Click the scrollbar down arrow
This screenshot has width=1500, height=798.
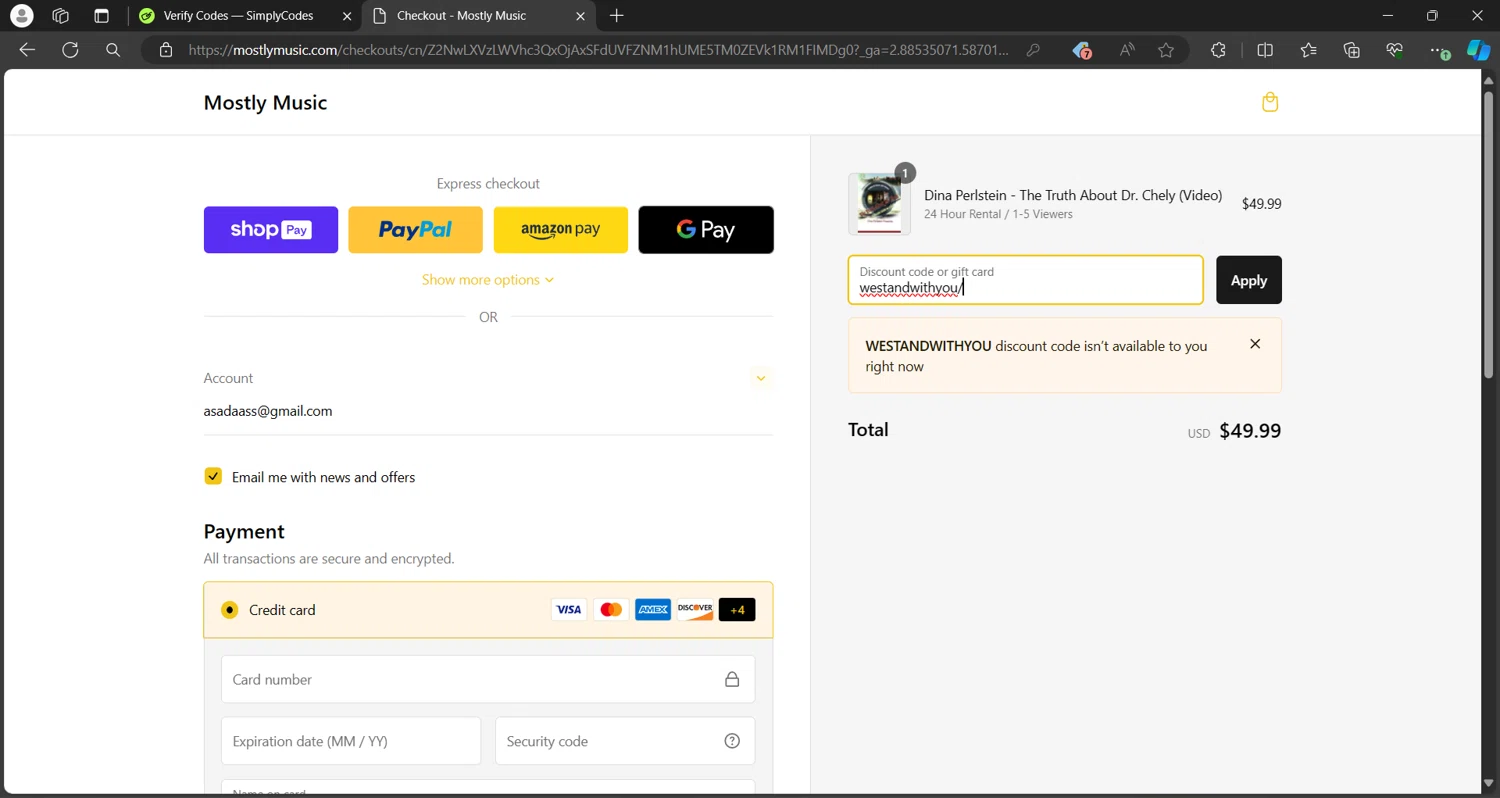(x=1489, y=783)
